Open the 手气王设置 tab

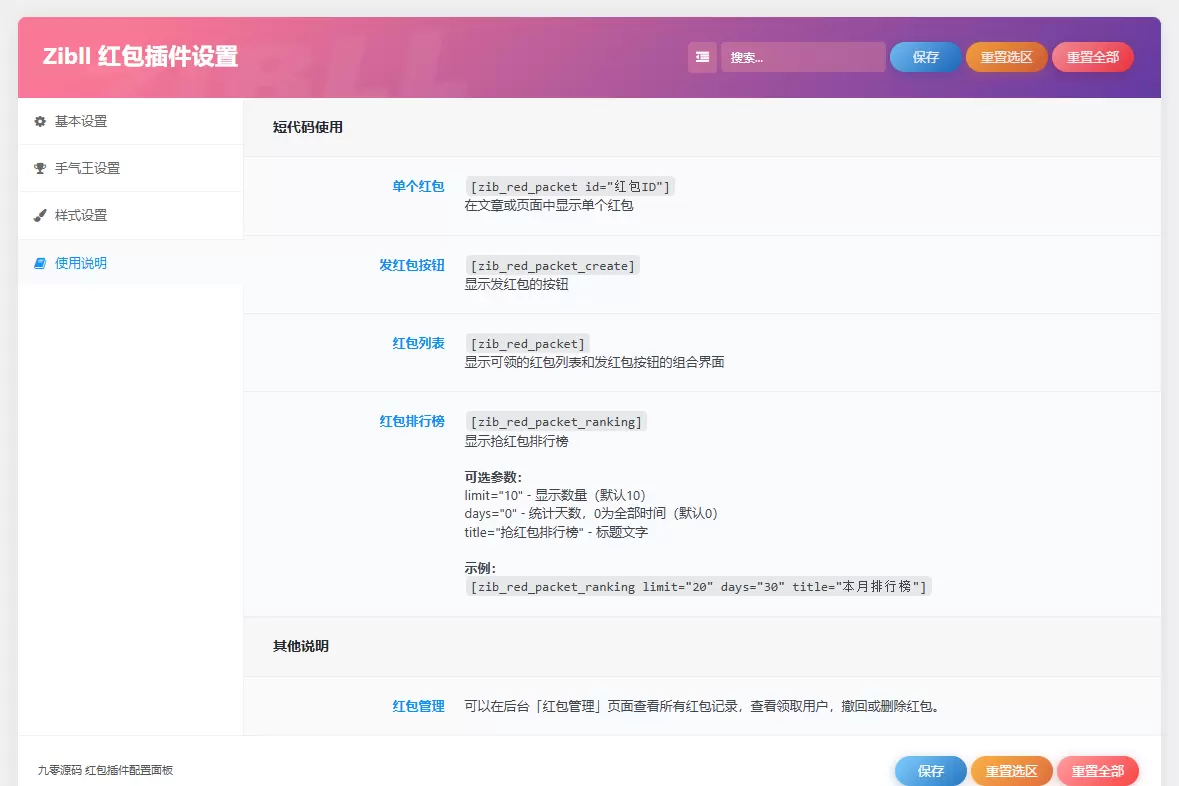tap(130, 168)
